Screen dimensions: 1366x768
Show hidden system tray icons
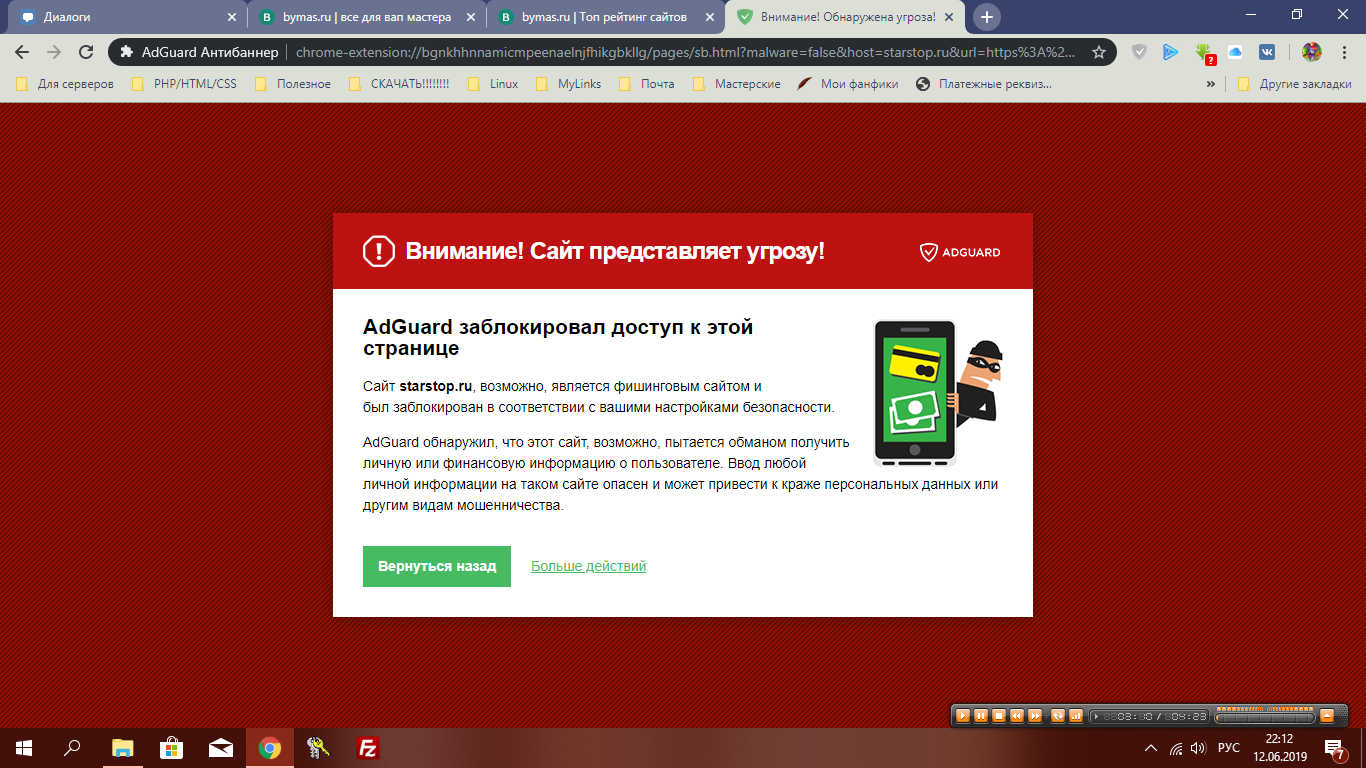tap(1150, 748)
